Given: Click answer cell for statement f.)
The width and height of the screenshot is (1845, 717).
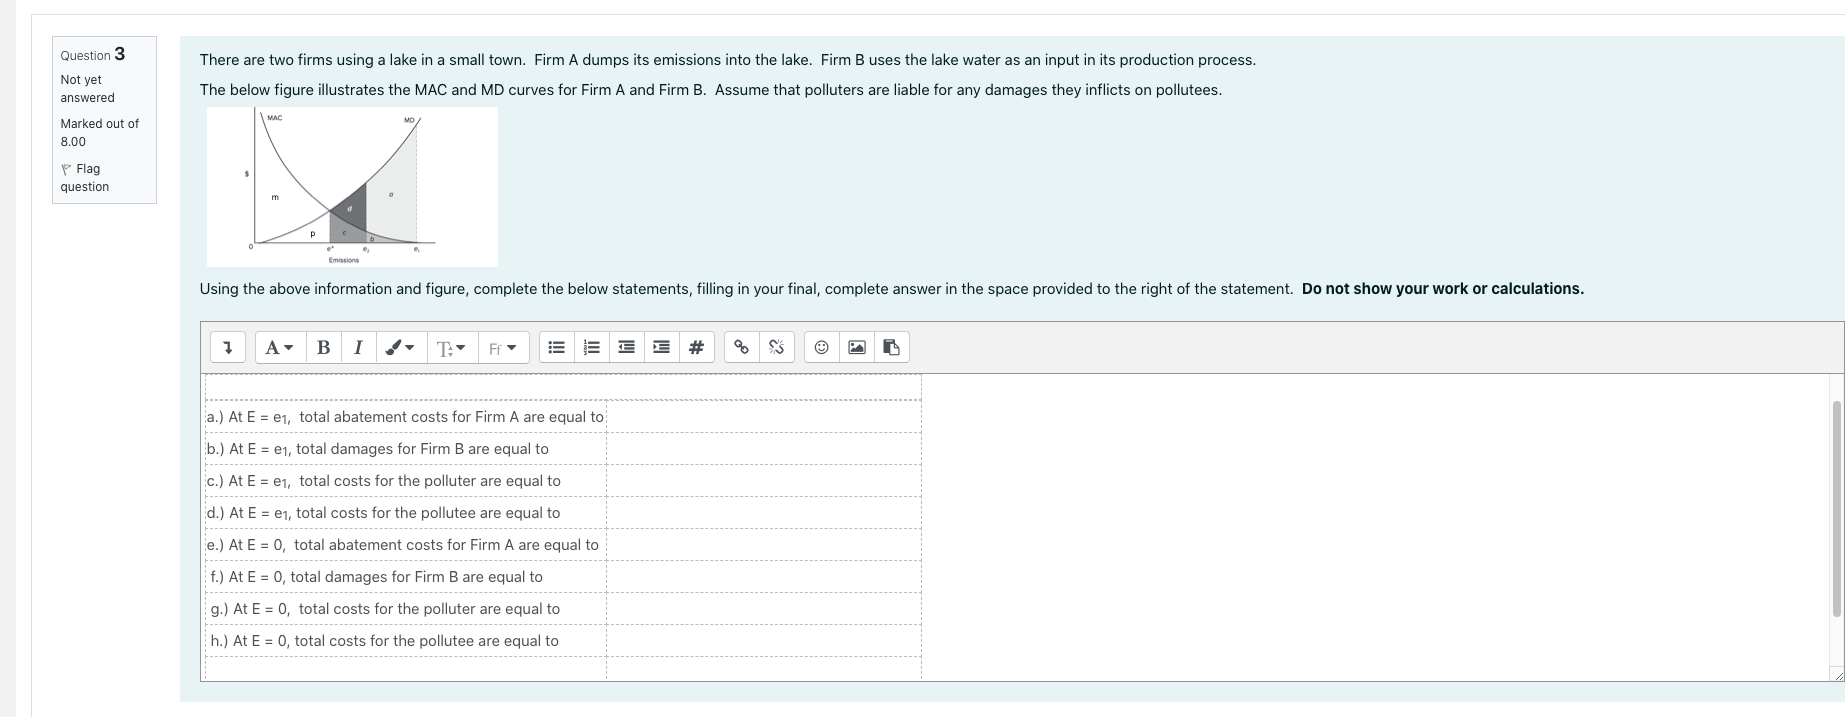Looking at the screenshot, I should coord(763,577).
